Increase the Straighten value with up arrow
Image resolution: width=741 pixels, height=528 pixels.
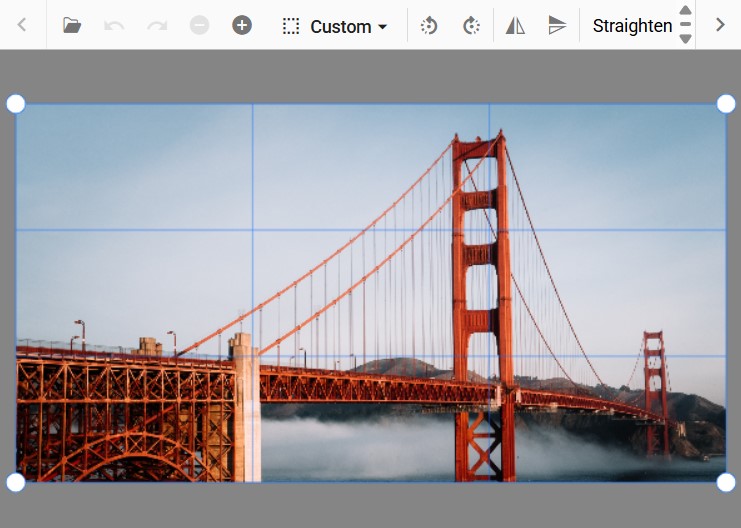685,9
